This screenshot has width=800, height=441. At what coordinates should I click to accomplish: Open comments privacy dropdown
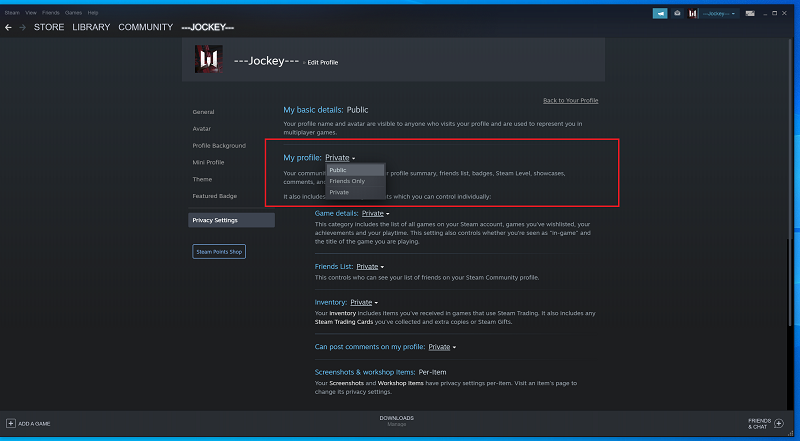click(442, 347)
